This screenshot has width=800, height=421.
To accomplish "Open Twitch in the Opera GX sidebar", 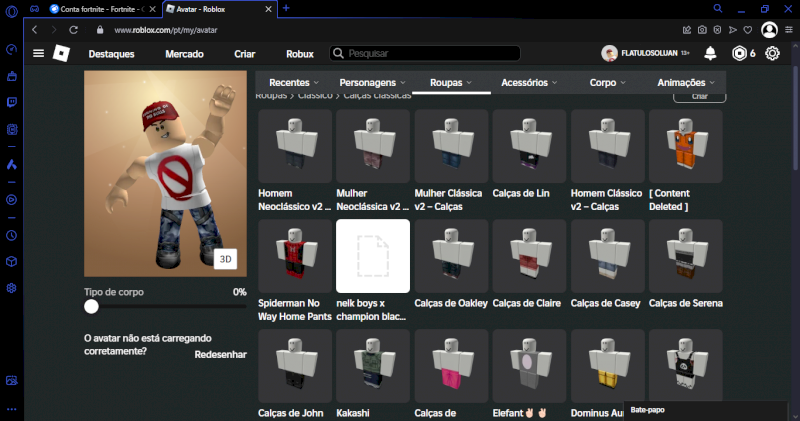I will [11, 102].
